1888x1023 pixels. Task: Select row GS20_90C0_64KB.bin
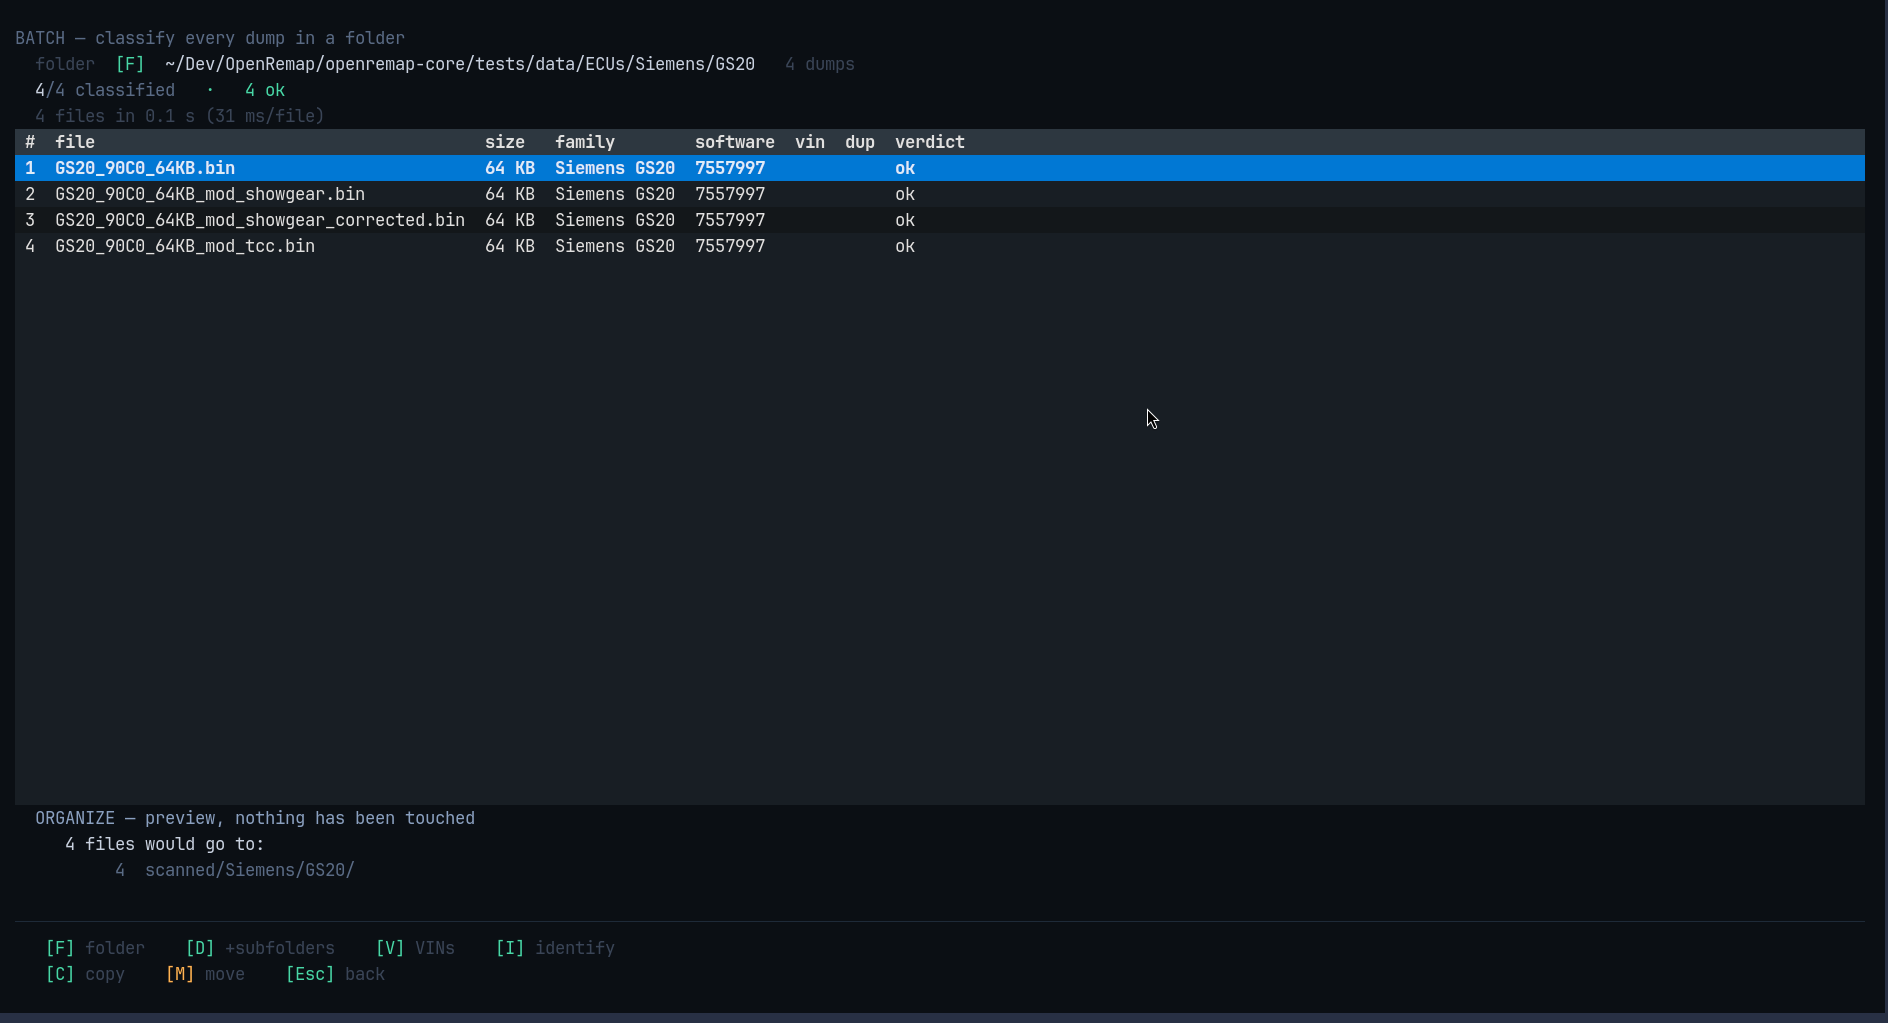940,168
